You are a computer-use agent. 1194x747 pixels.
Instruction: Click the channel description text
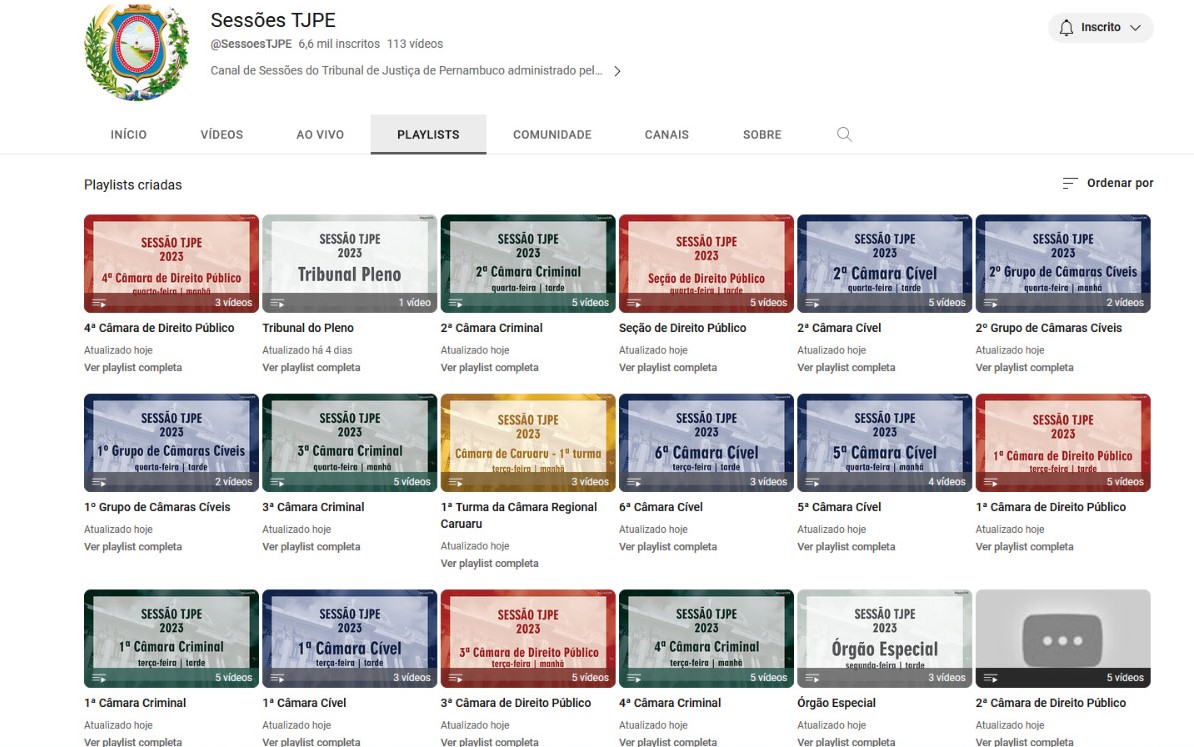406,71
